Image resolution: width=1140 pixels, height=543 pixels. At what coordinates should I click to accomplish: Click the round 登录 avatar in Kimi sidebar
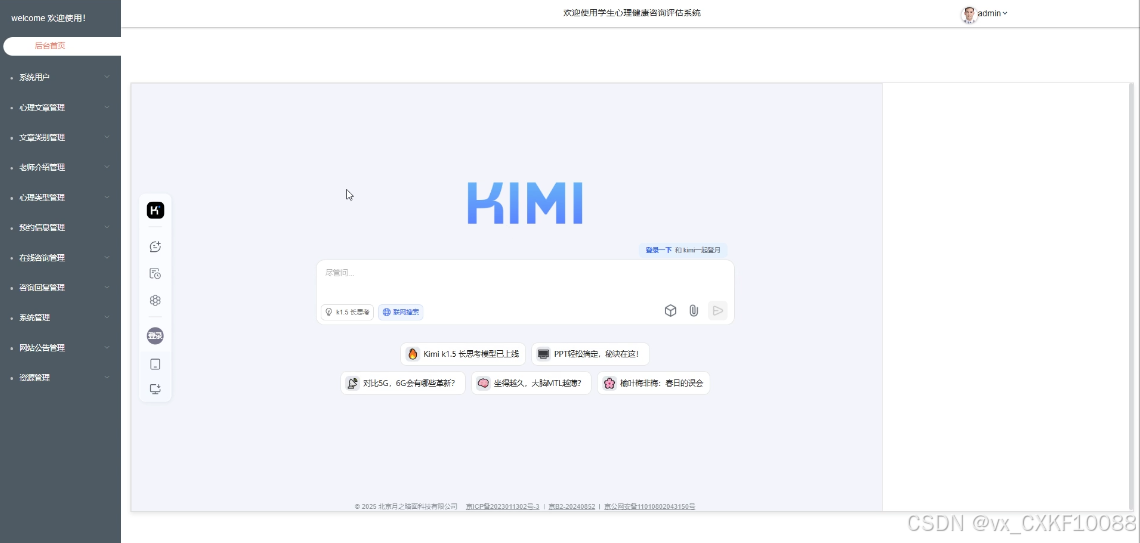tap(155, 336)
